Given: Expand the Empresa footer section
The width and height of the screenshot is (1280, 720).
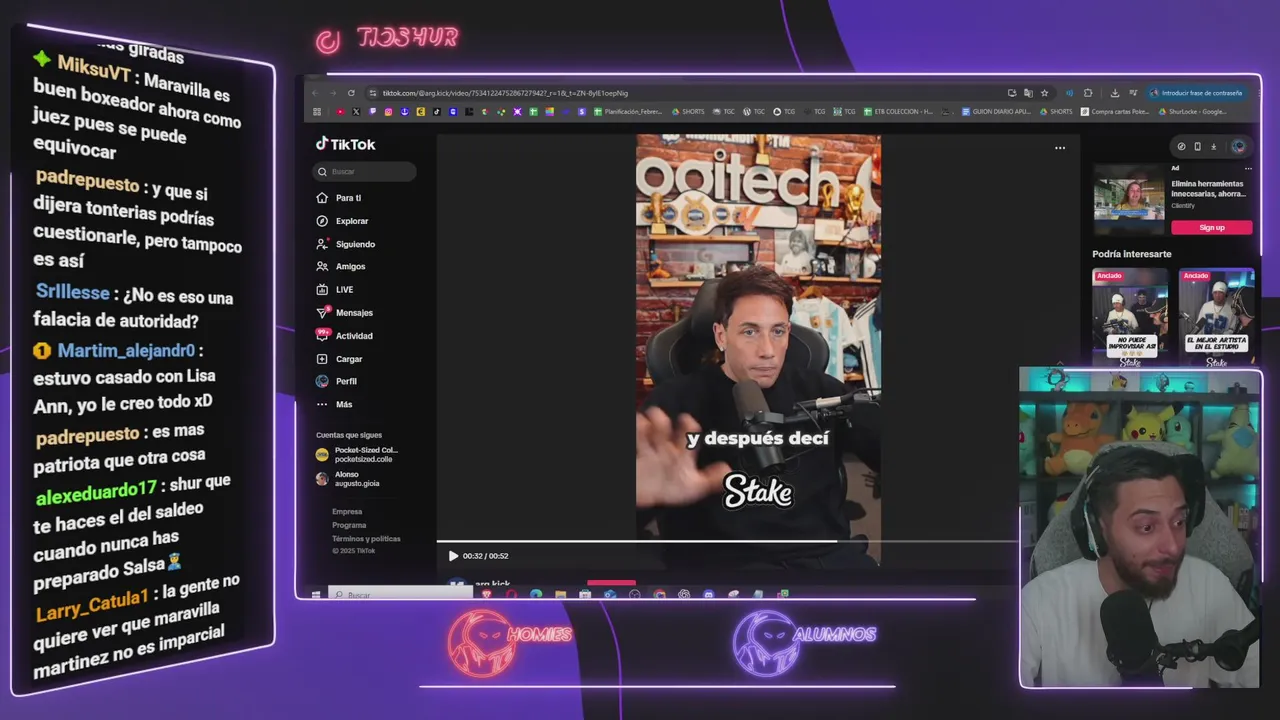Looking at the screenshot, I should click(347, 512).
